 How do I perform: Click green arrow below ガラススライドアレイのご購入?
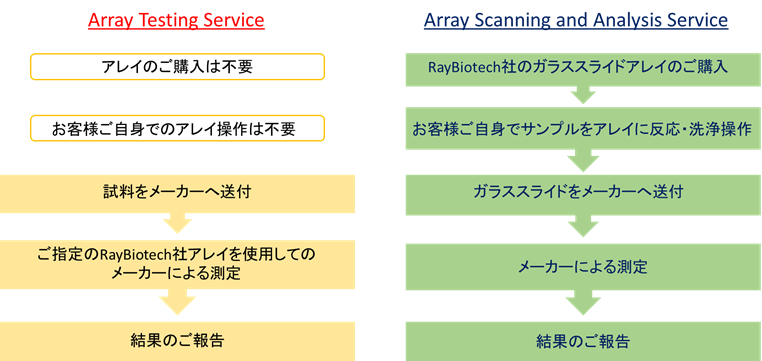click(583, 95)
